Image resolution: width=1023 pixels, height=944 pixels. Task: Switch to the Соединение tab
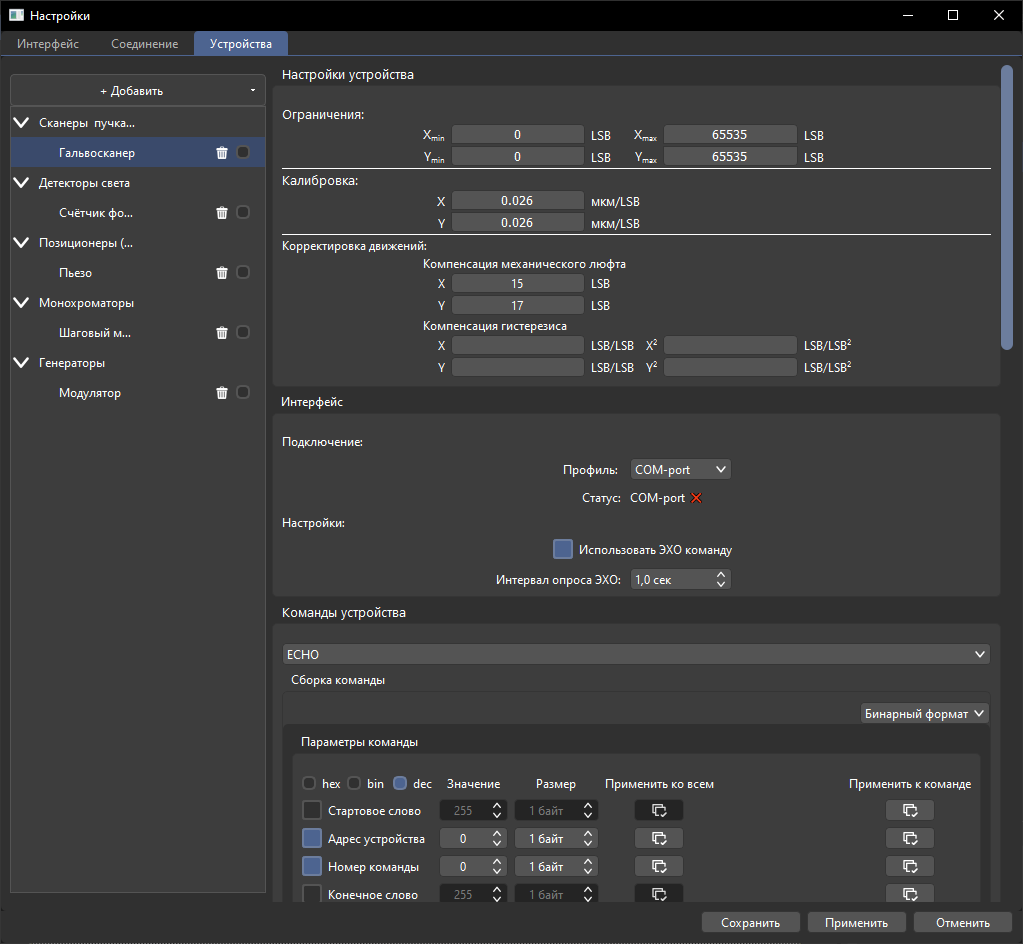click(144, 44)
